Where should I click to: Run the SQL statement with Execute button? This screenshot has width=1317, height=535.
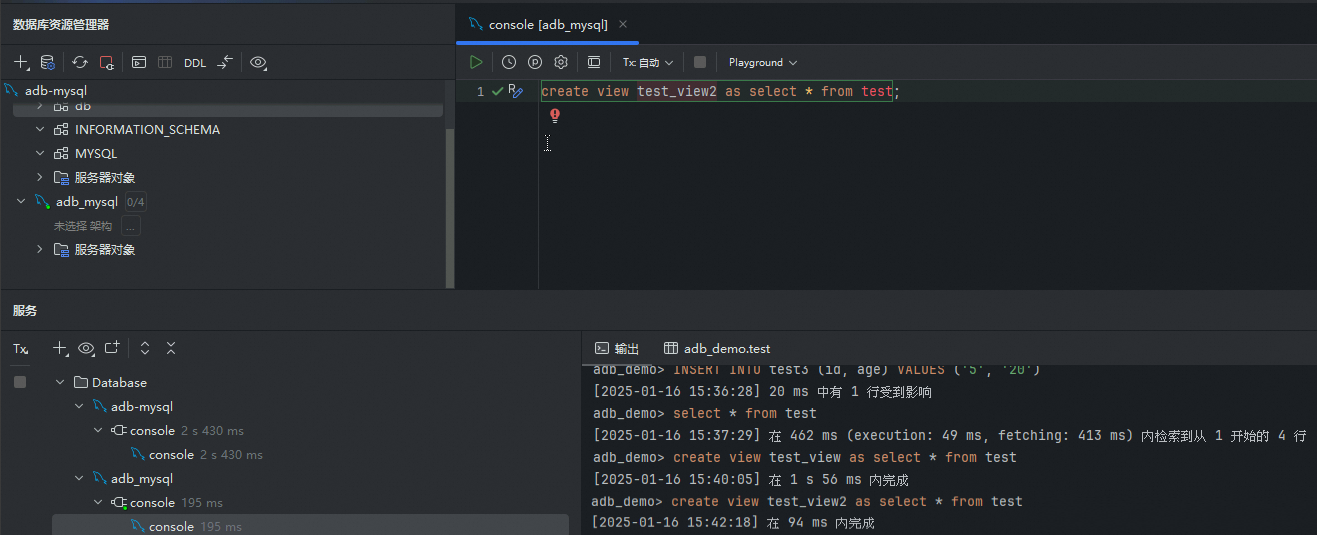pyautogui.click(x=476, y=62)
